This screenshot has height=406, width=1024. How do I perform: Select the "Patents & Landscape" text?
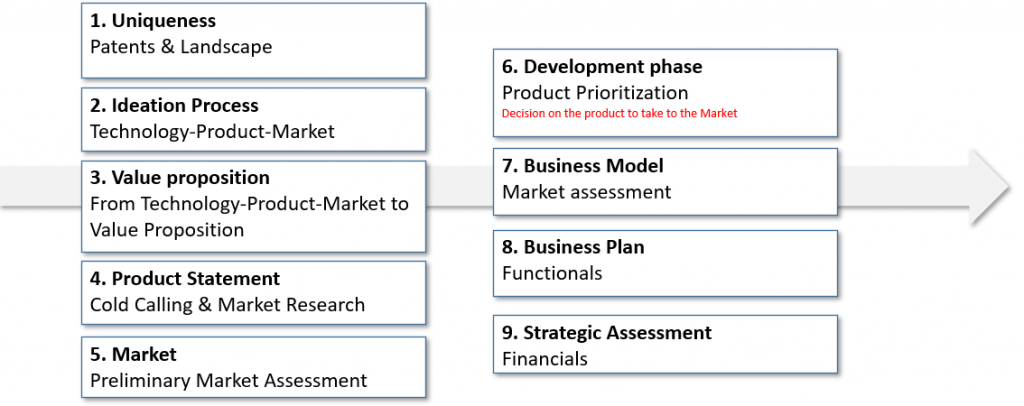pyautogui.click(x=180, y=46)
